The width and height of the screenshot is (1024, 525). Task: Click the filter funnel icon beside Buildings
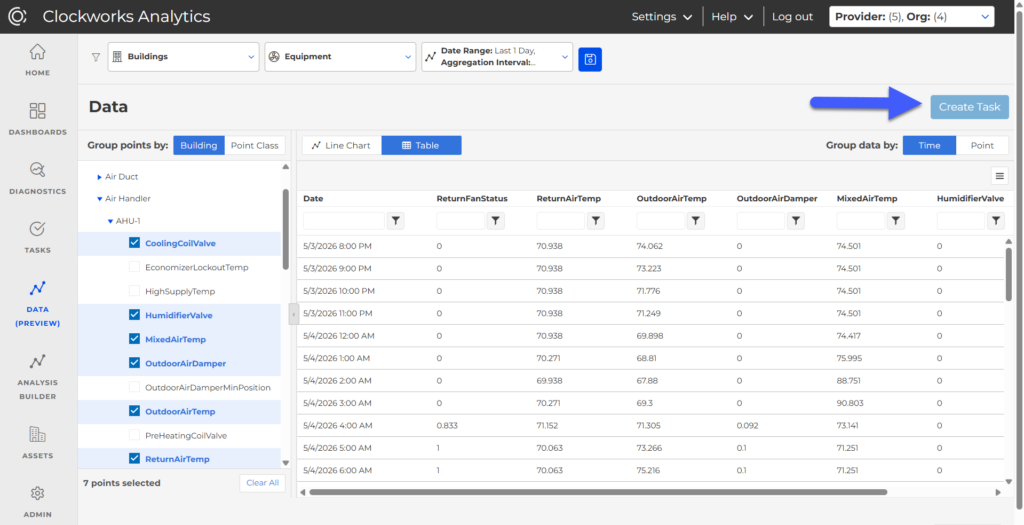[x=96, y=57]
